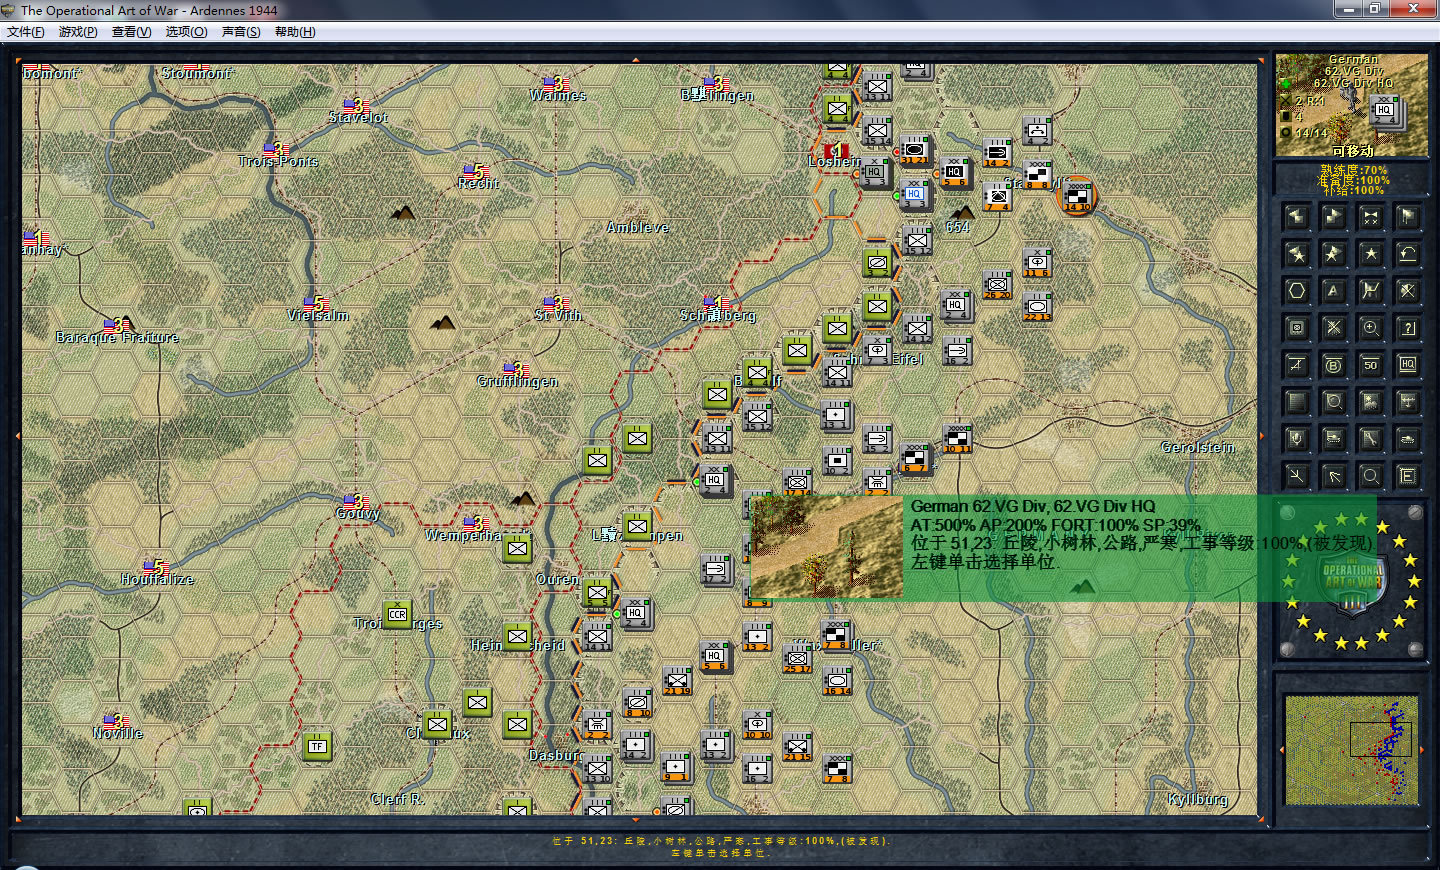The image size is (1440, 870).
Task: Select the next unit arrow button
Action: tap(1334, 217)
